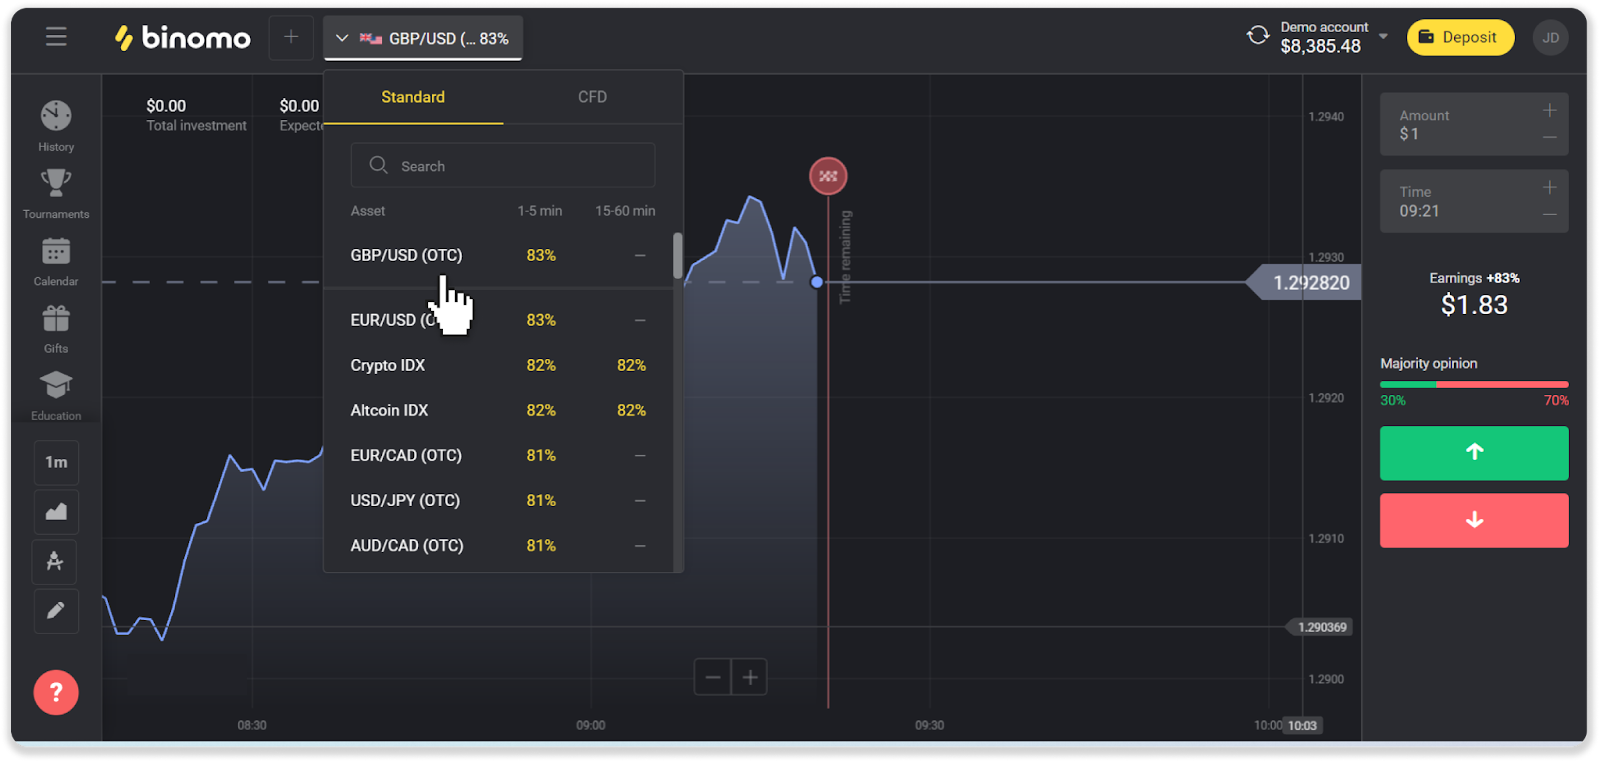Choose EUR/CAD (OTC) asset
Image resolution: width=1600 pixels, height=762 pixels.
click(498, 455)
